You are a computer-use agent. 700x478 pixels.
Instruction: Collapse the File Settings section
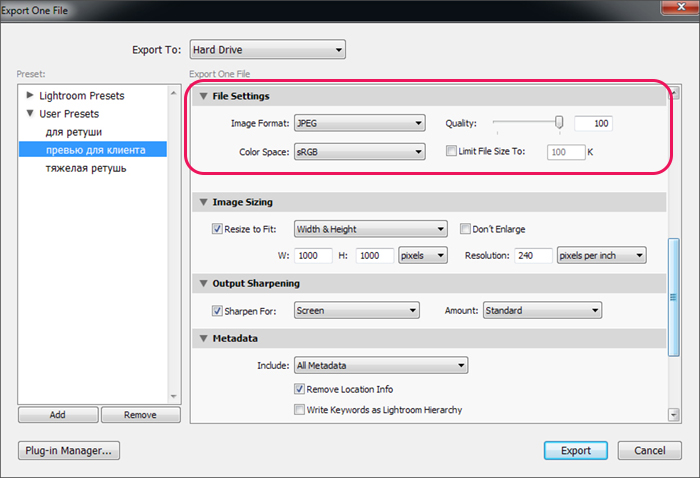tap(204, 96)
